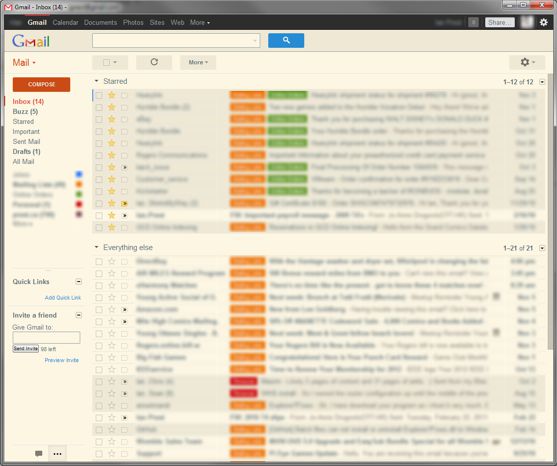
Task: Open the Mail dropdown above Compose
Action: pos(24,63)
